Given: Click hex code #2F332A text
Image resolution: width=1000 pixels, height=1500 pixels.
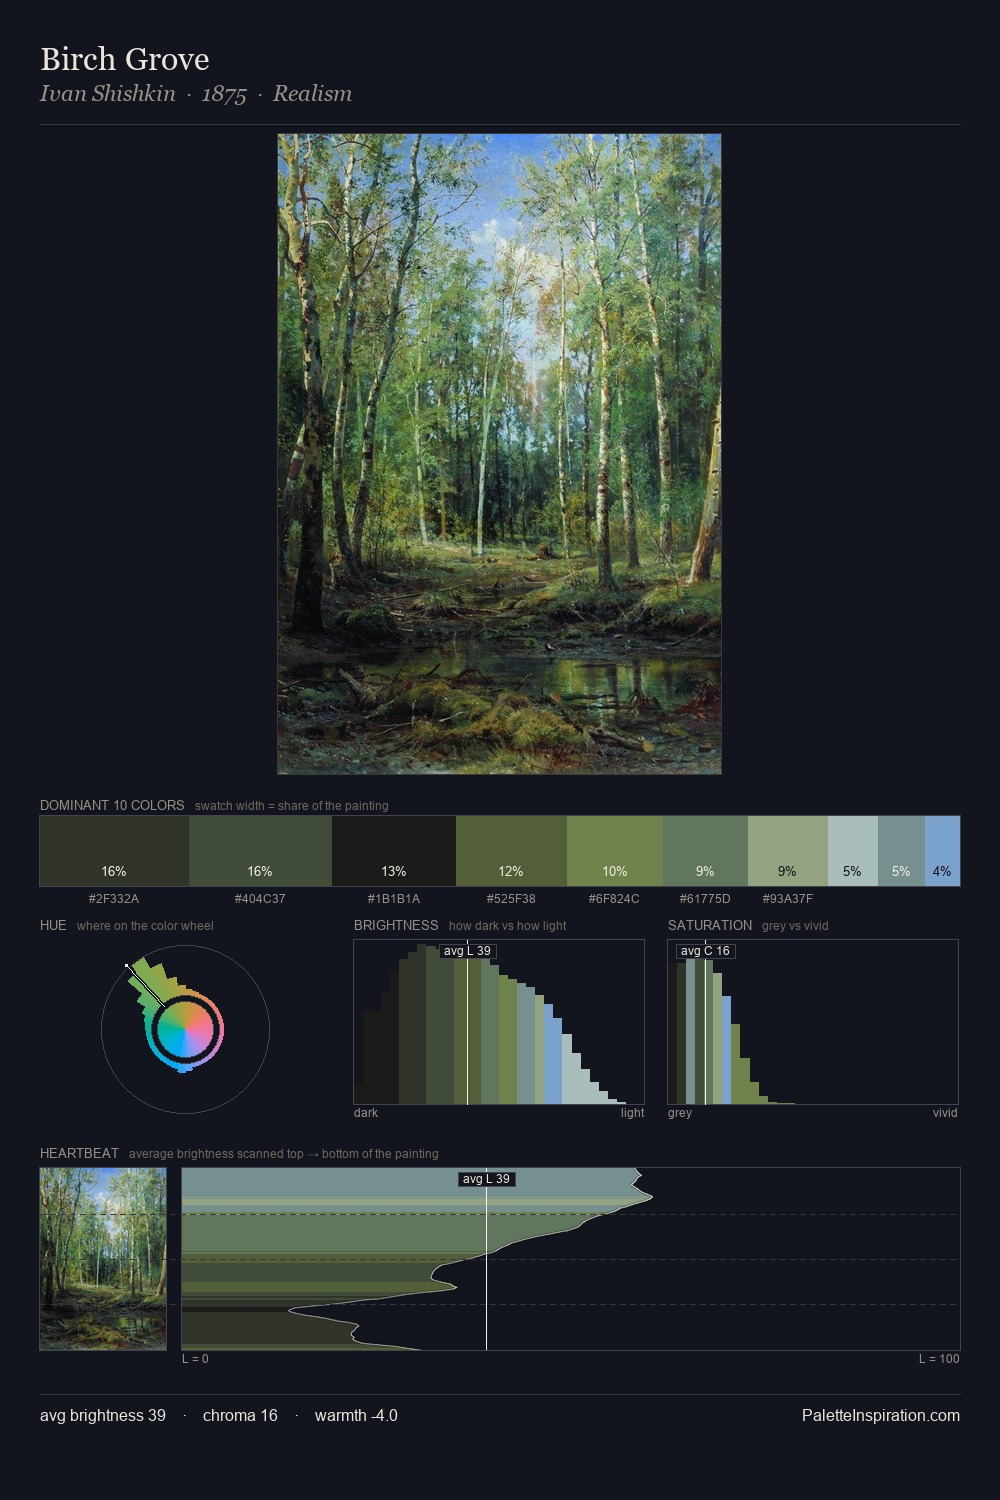Looking at the screenshot, I should tap(114, 899).
